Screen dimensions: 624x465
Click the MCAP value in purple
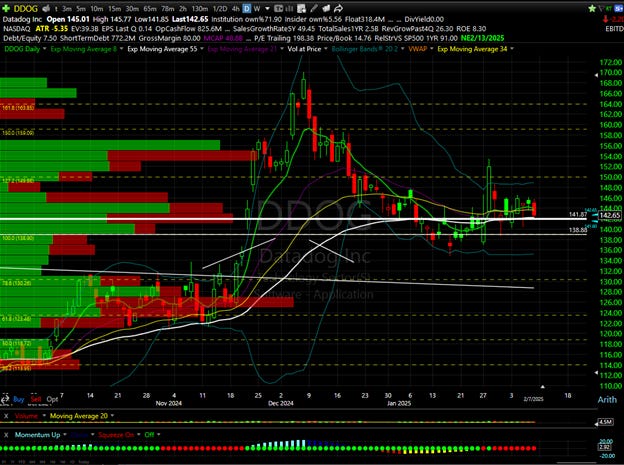point(223,38)
